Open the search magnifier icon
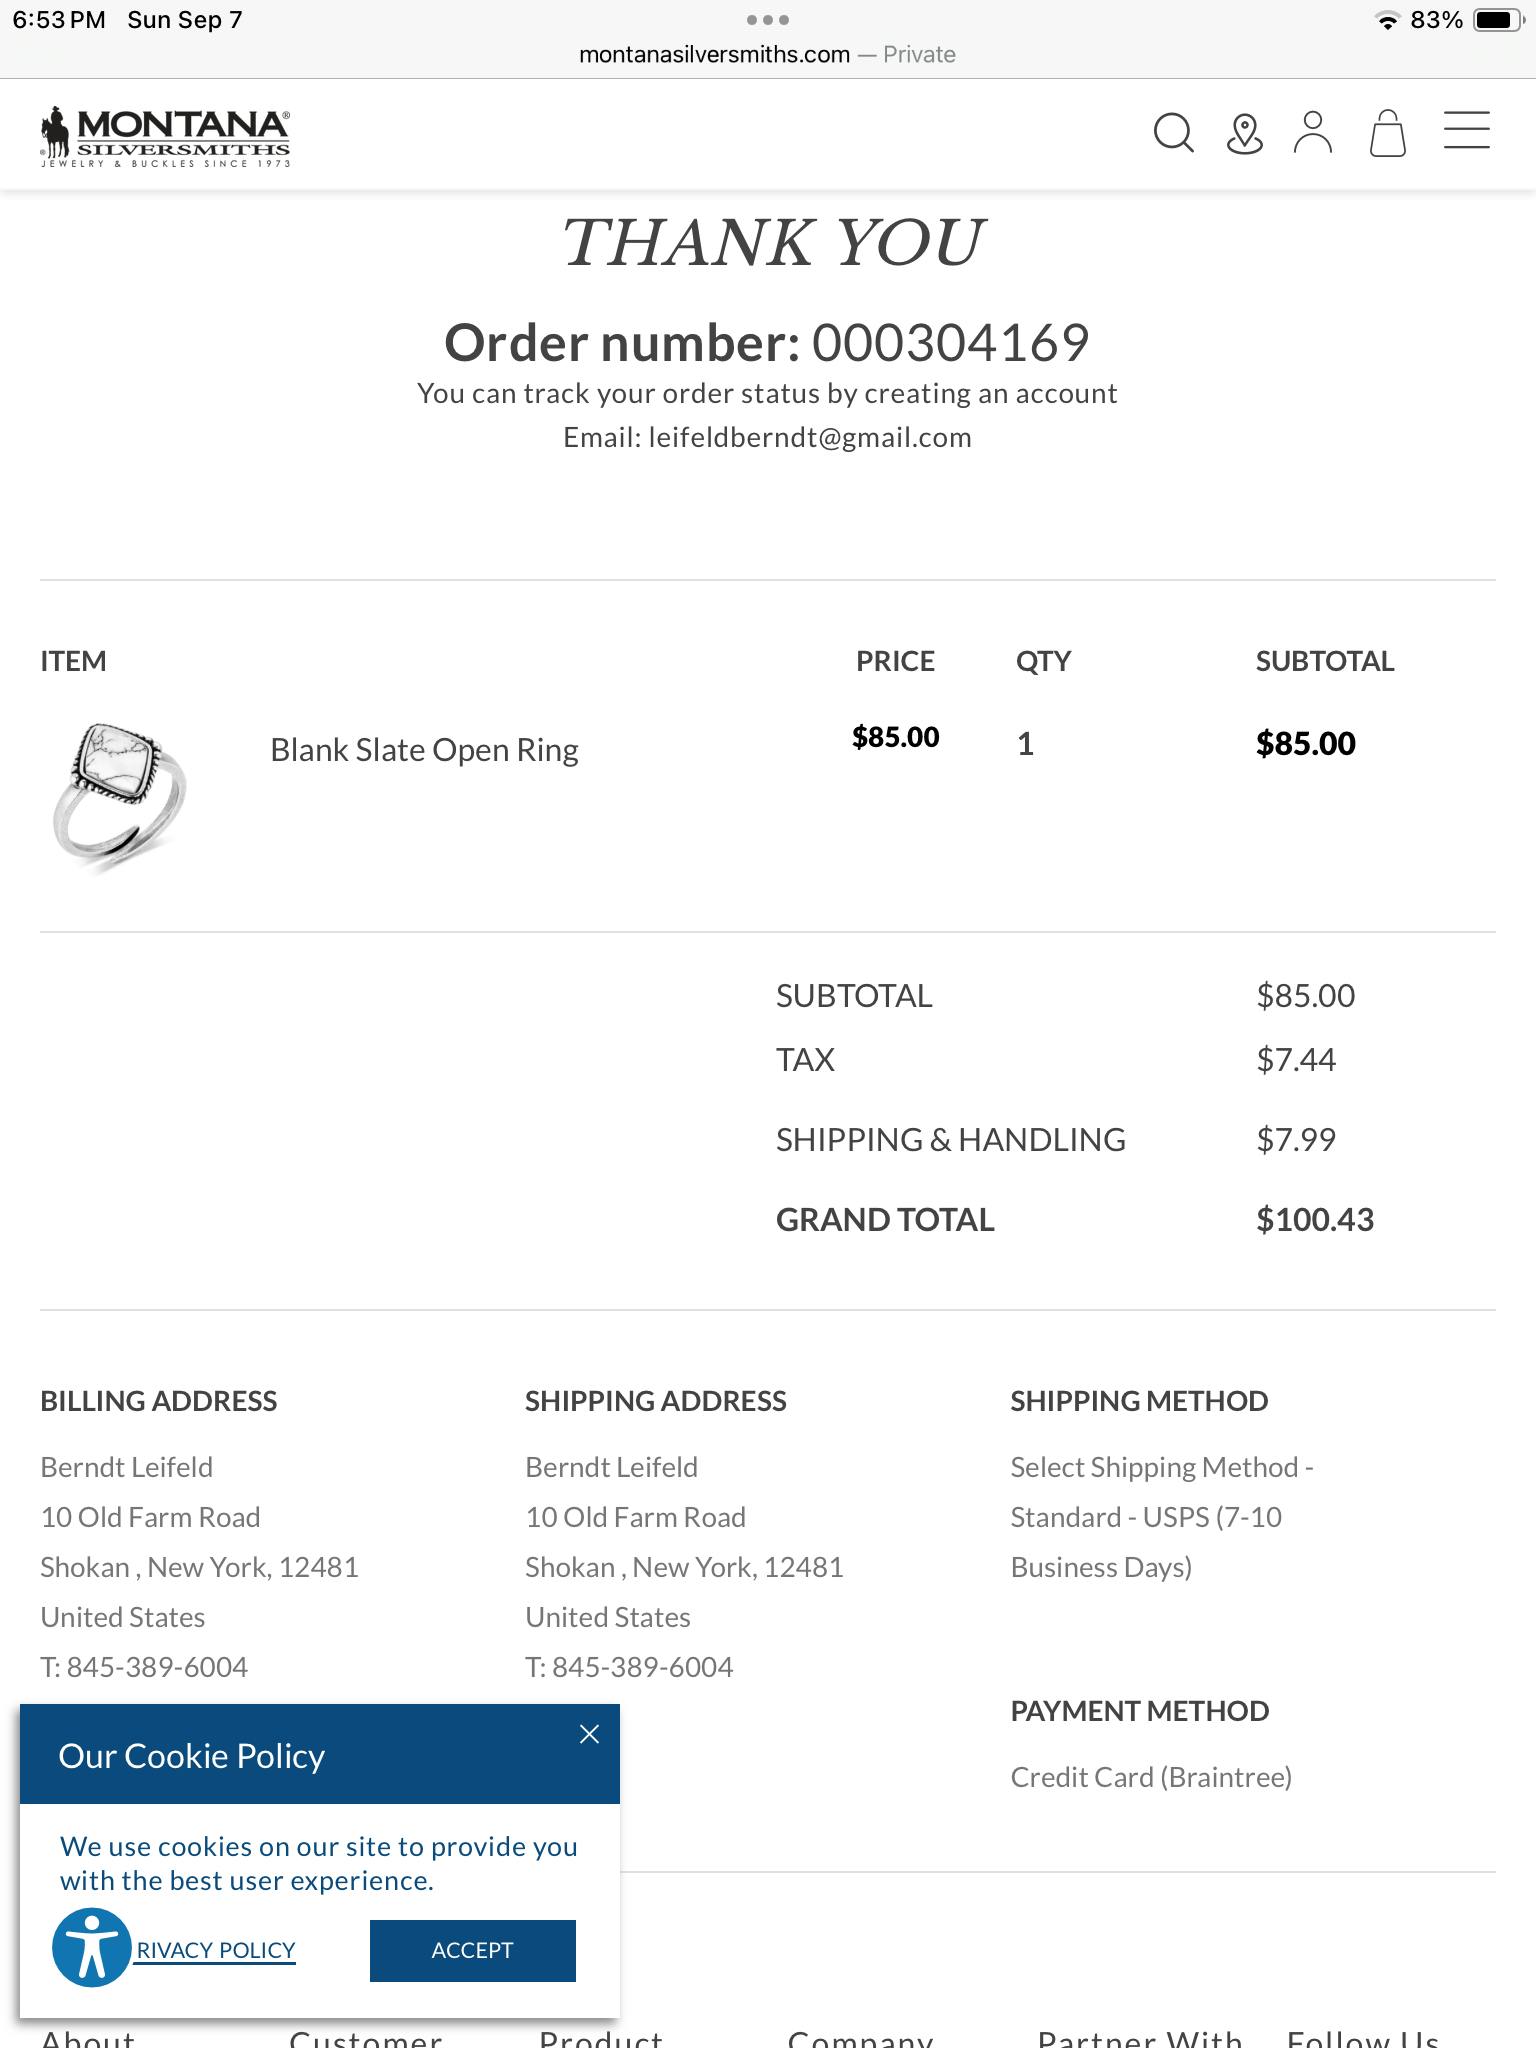 tap(1173, 132)
